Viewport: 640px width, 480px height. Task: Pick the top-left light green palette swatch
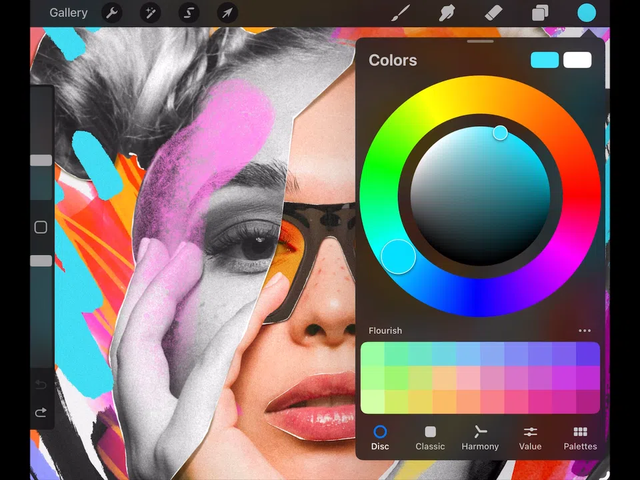click(x=373, y=354)
